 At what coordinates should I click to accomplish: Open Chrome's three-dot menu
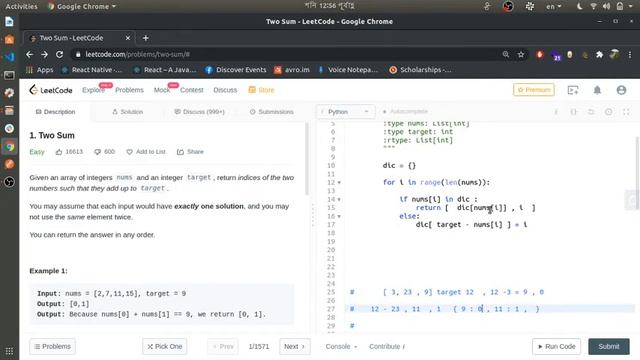pos(630,54)
